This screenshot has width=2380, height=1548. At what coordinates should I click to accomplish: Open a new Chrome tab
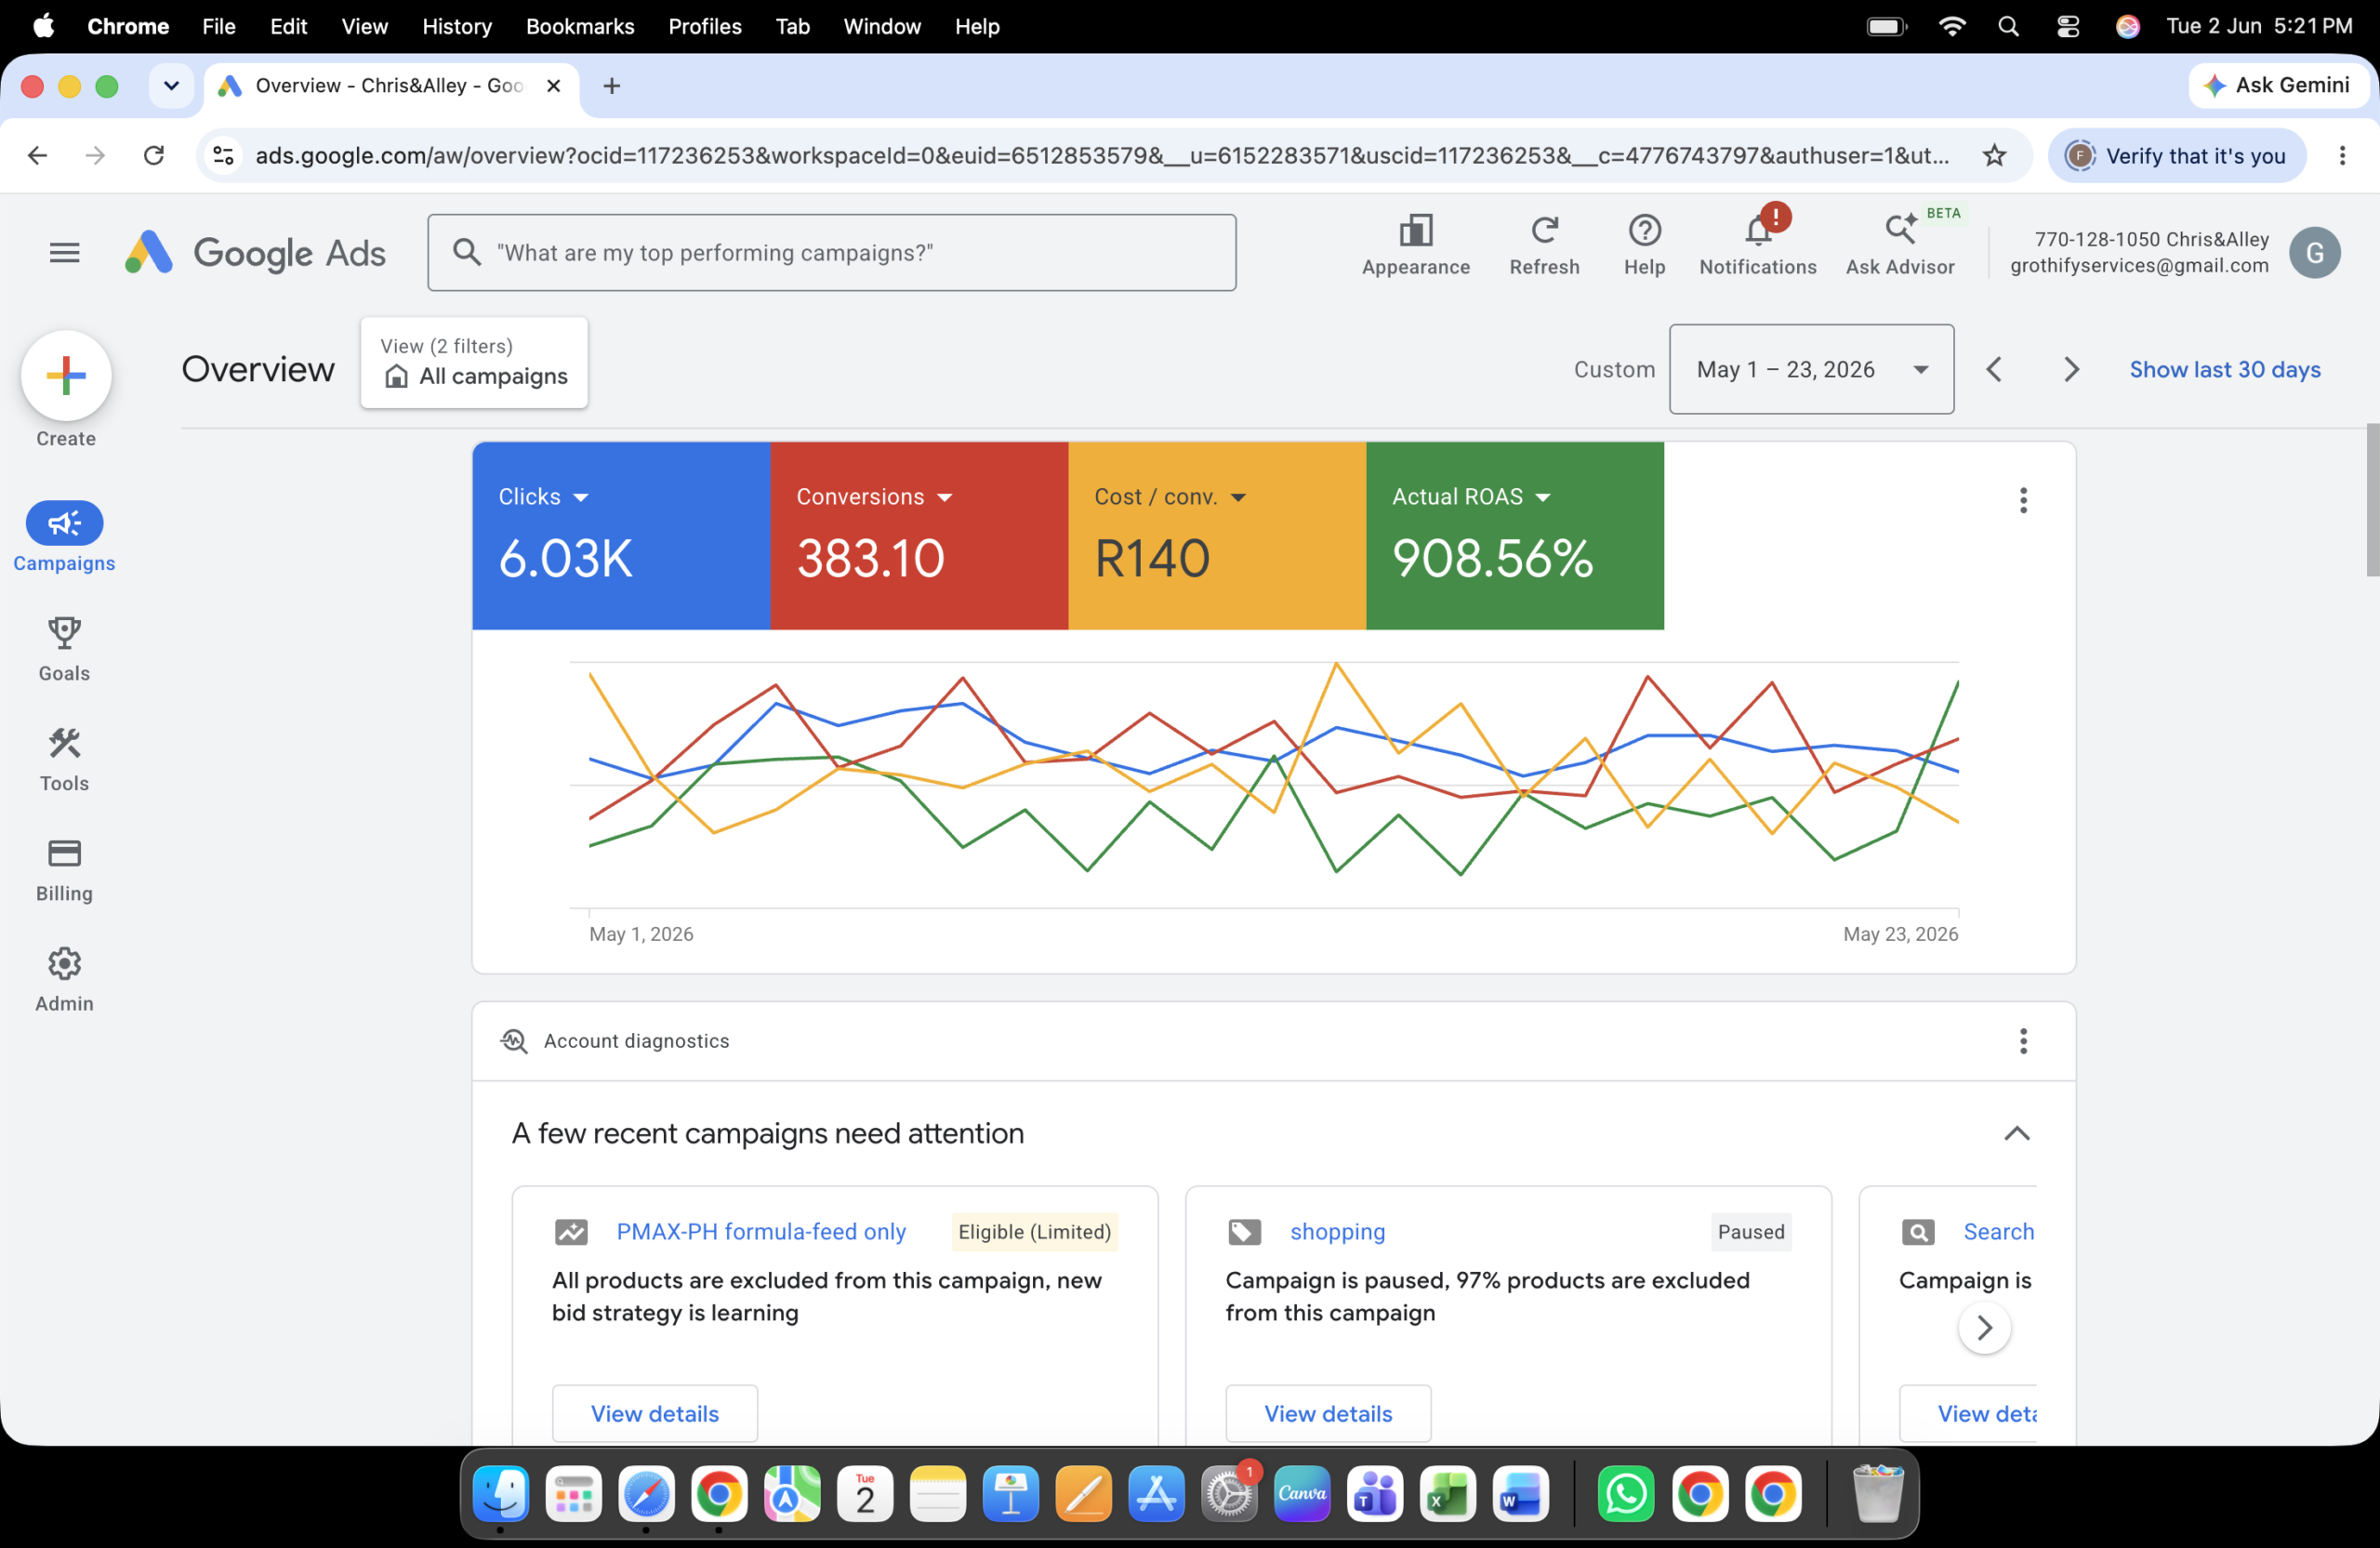pyautogui.click(x=612, y=85)
